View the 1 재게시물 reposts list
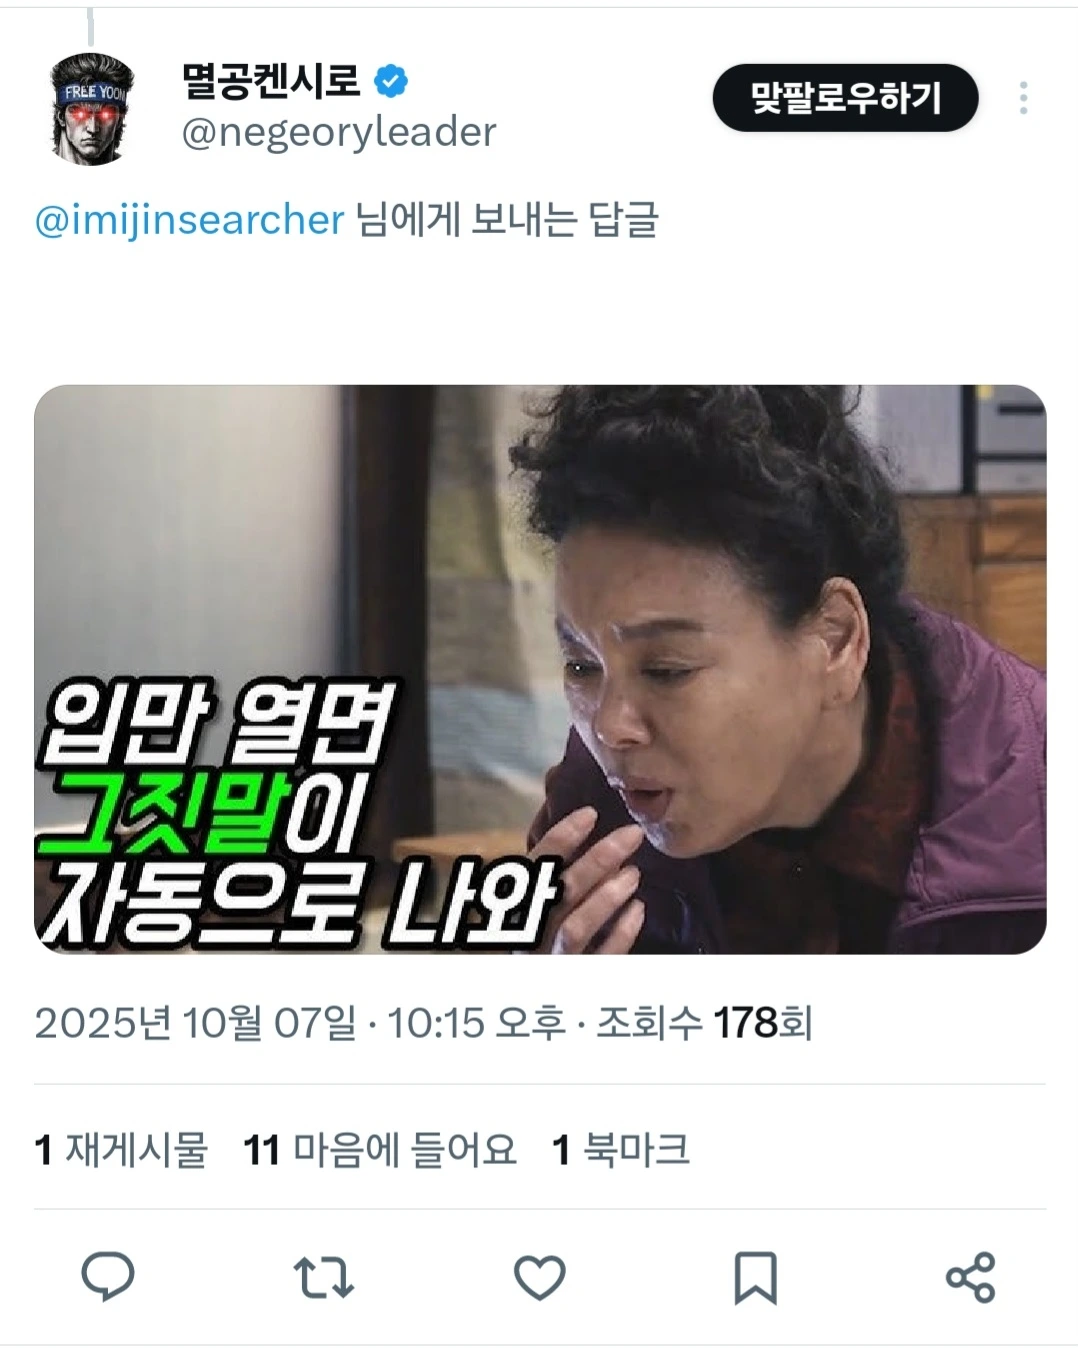 pos(121,1149)
